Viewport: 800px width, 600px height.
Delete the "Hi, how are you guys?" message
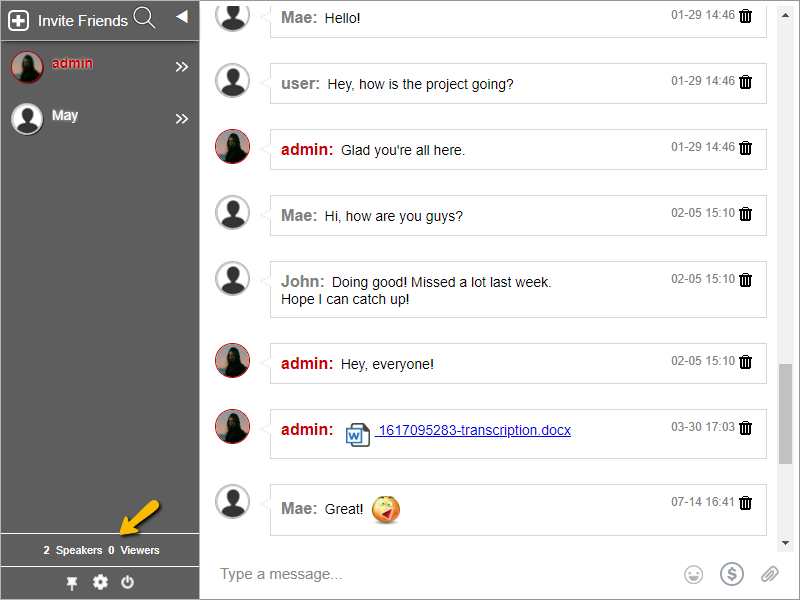point(745,213)
